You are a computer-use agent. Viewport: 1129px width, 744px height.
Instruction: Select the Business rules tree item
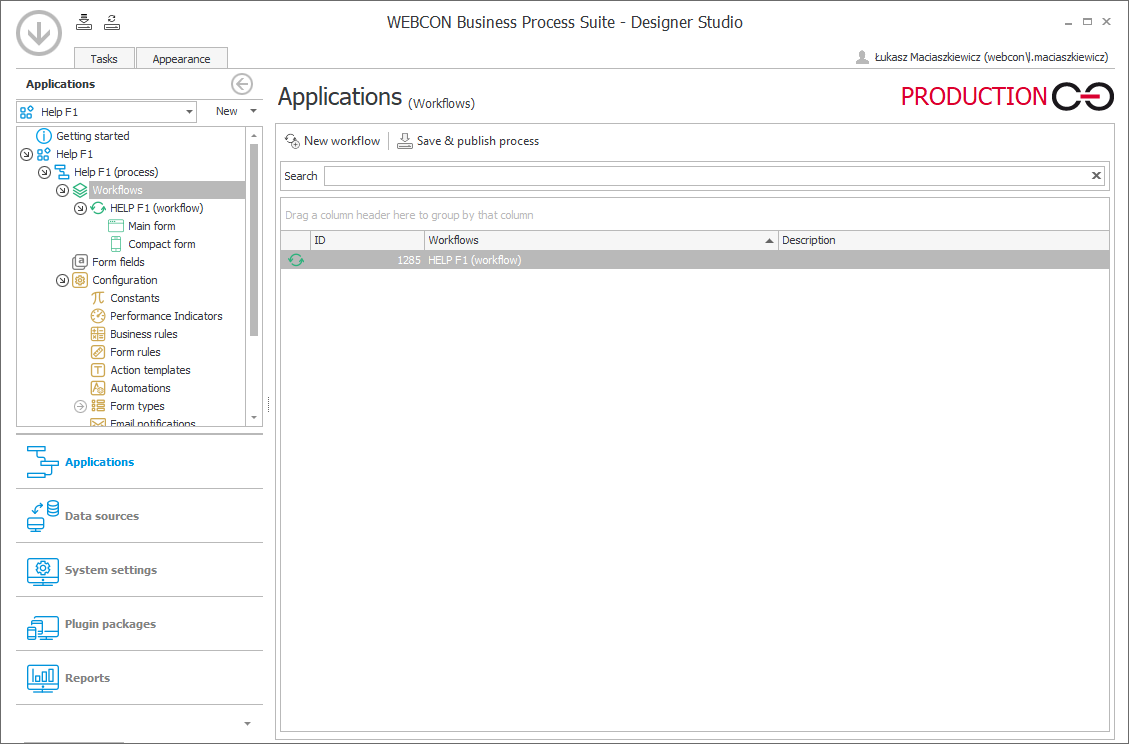point(144,334)
